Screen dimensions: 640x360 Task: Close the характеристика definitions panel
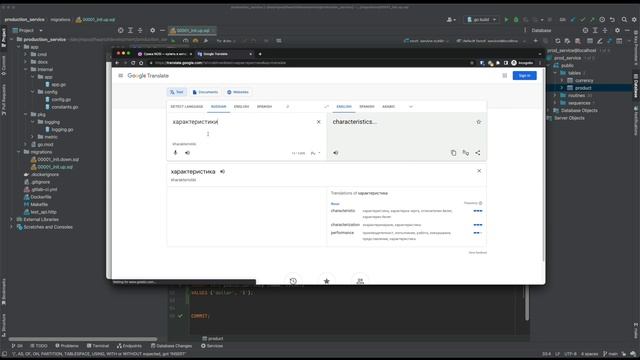(479, 171)
